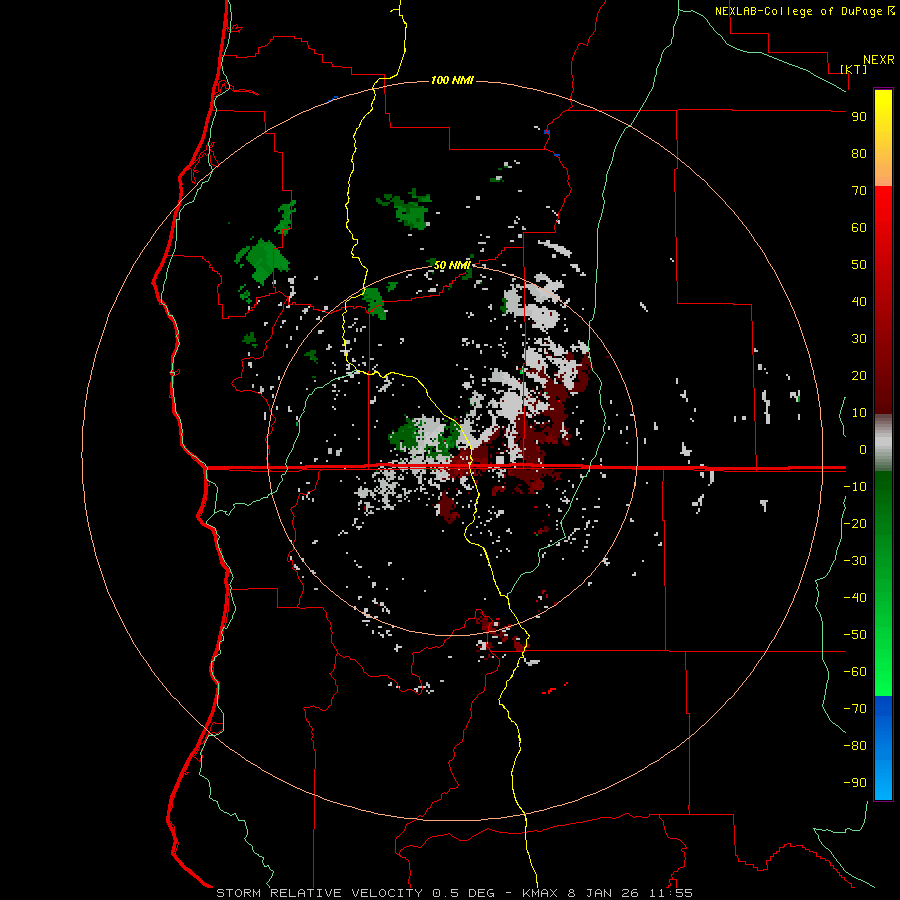Click the 40 value on velocity scale
This screenshot has width=900, height=900.
click(859, 302)
